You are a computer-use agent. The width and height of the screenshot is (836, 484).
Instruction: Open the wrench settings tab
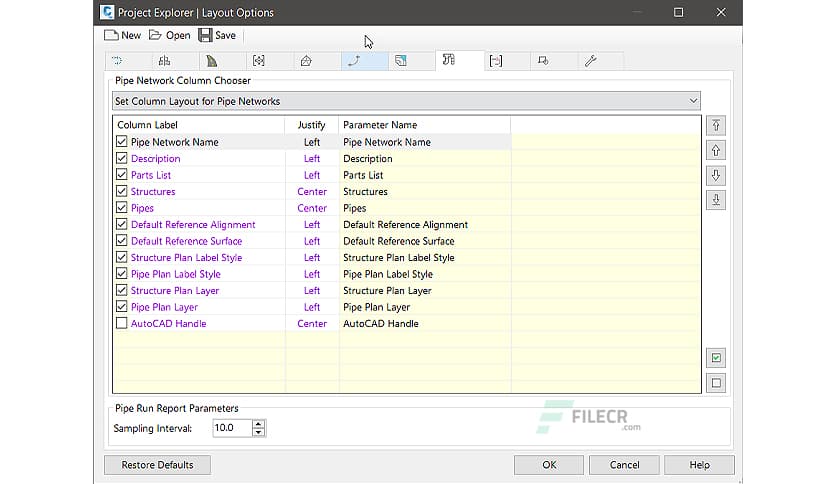pyautogui.click(x=590, y=61)
